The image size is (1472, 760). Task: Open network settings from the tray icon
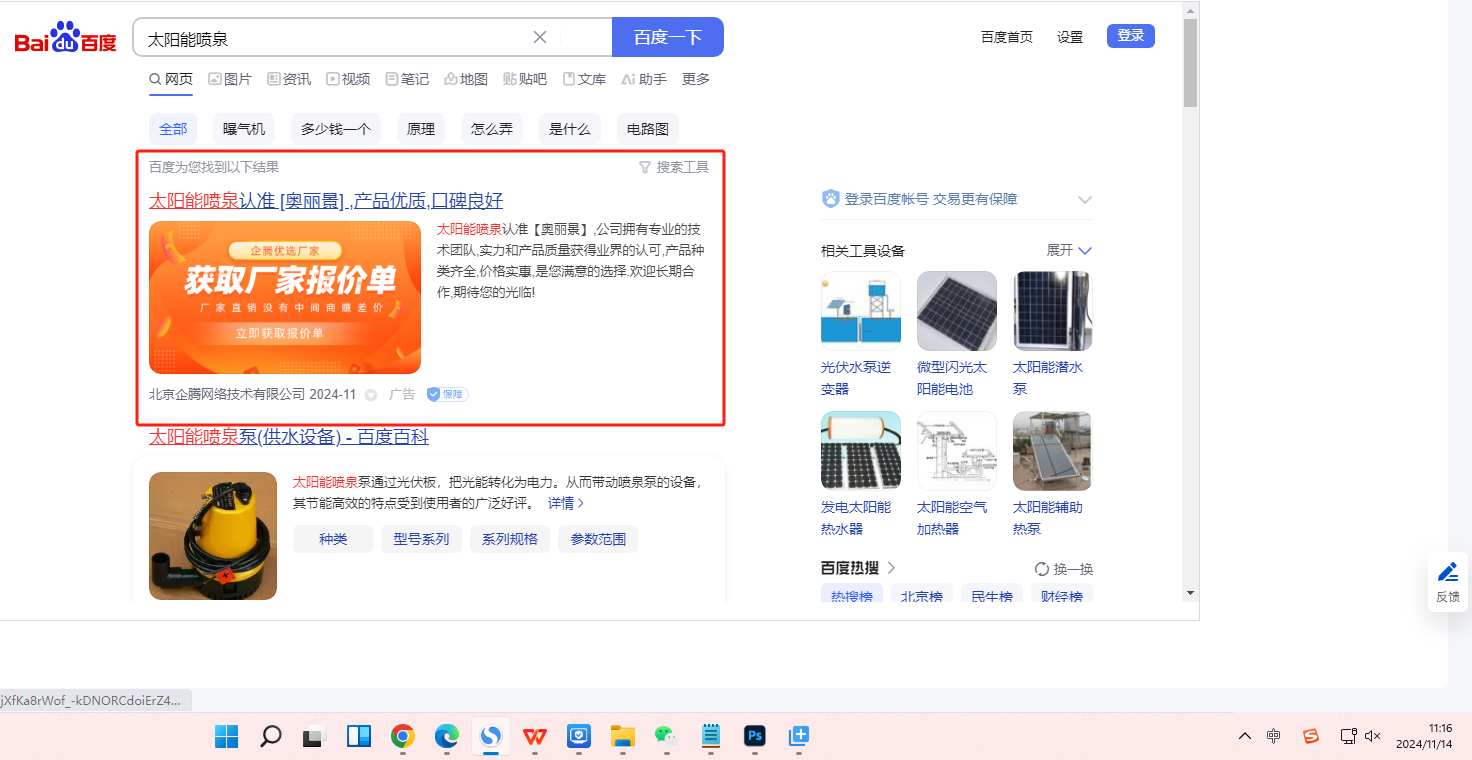[1348, 736]
